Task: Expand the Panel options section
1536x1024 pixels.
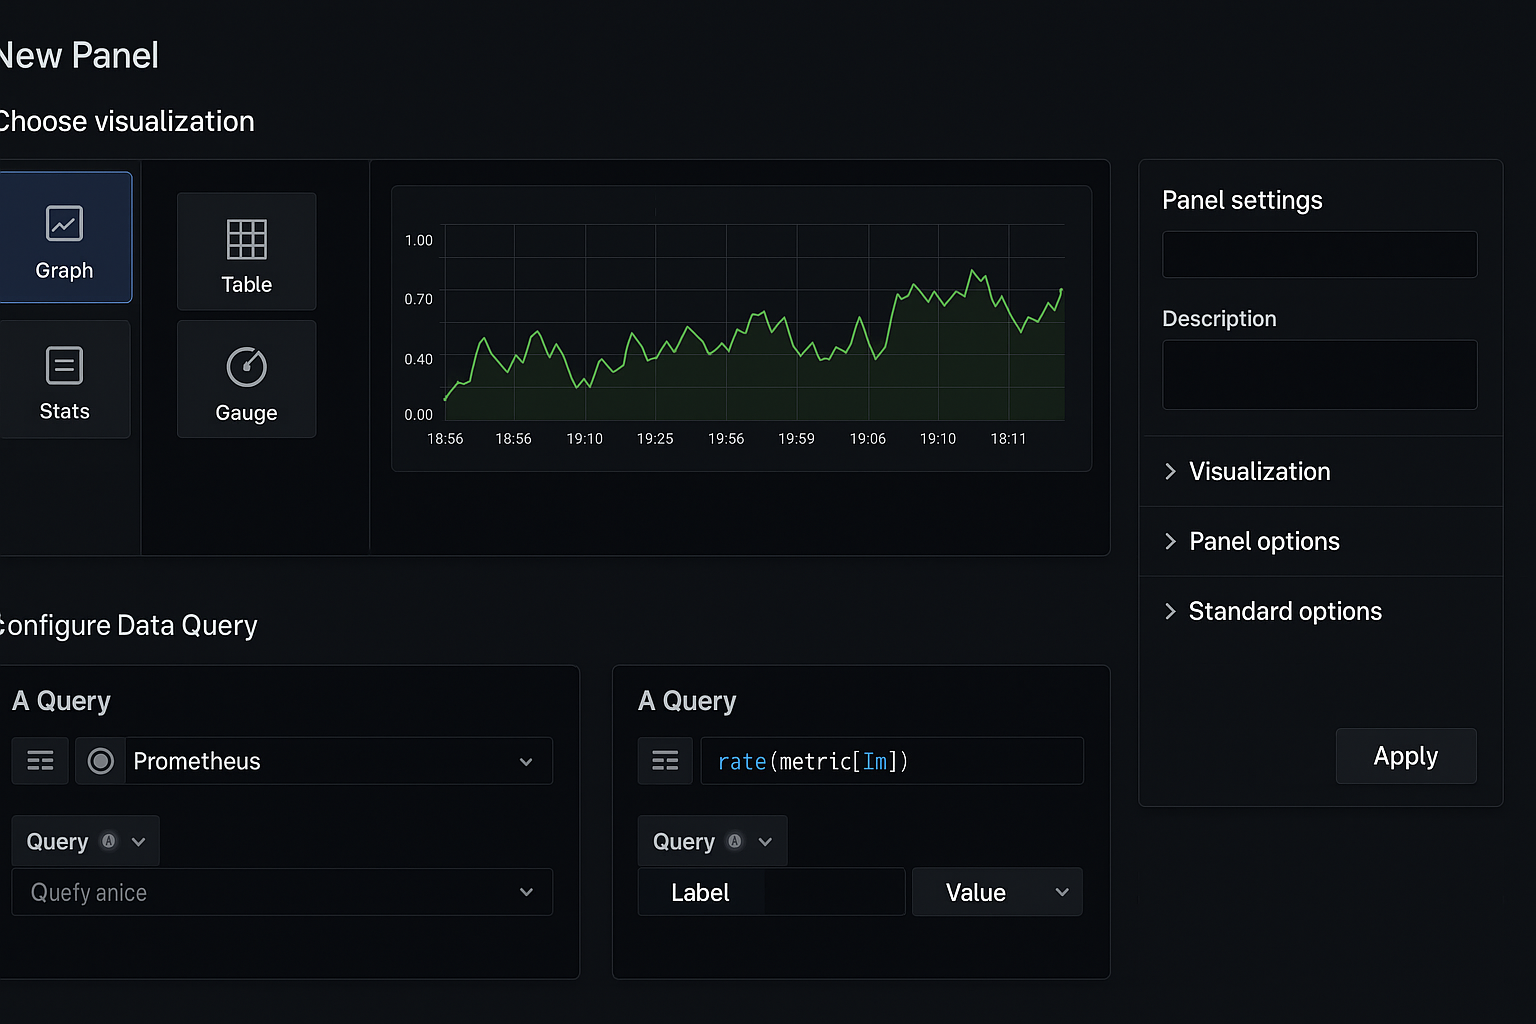Action: coord(1264,541)
